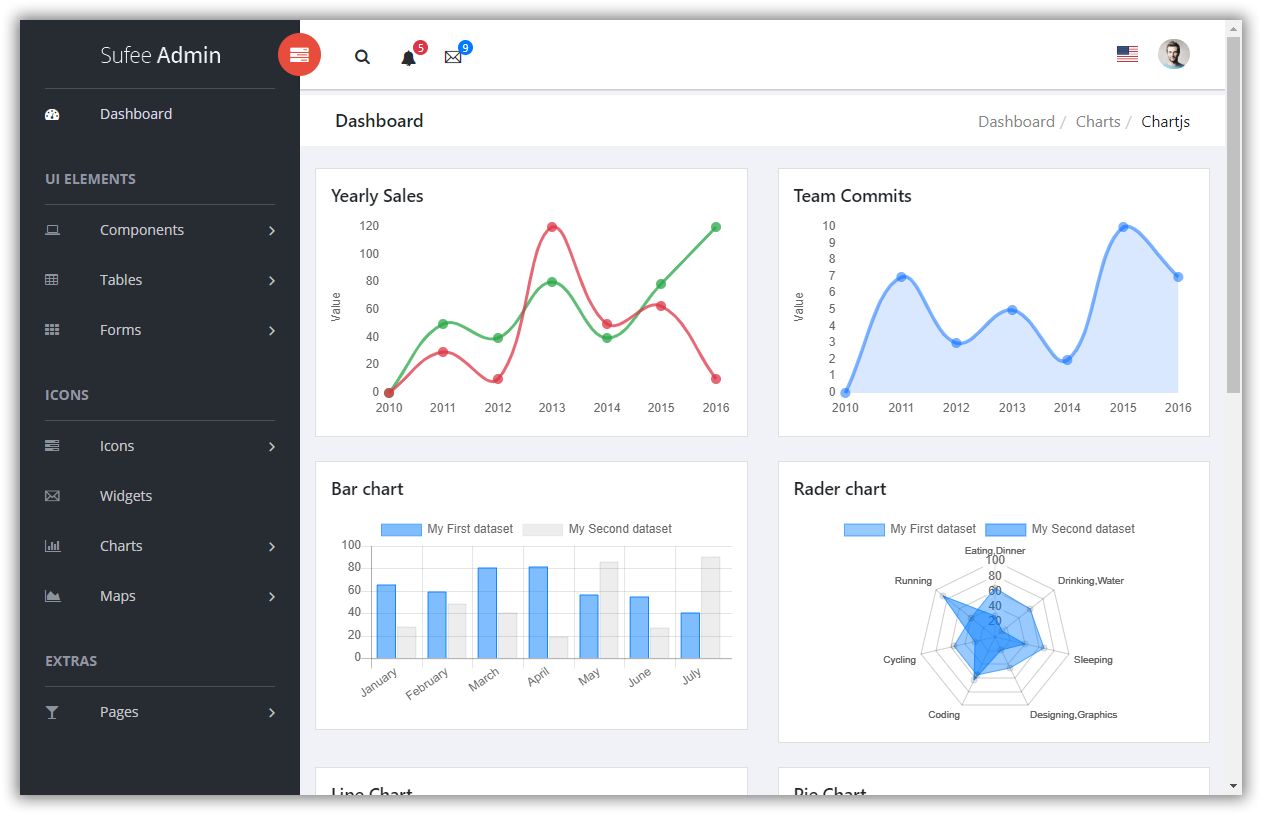Open the user profile avatar

[1173, 54]
